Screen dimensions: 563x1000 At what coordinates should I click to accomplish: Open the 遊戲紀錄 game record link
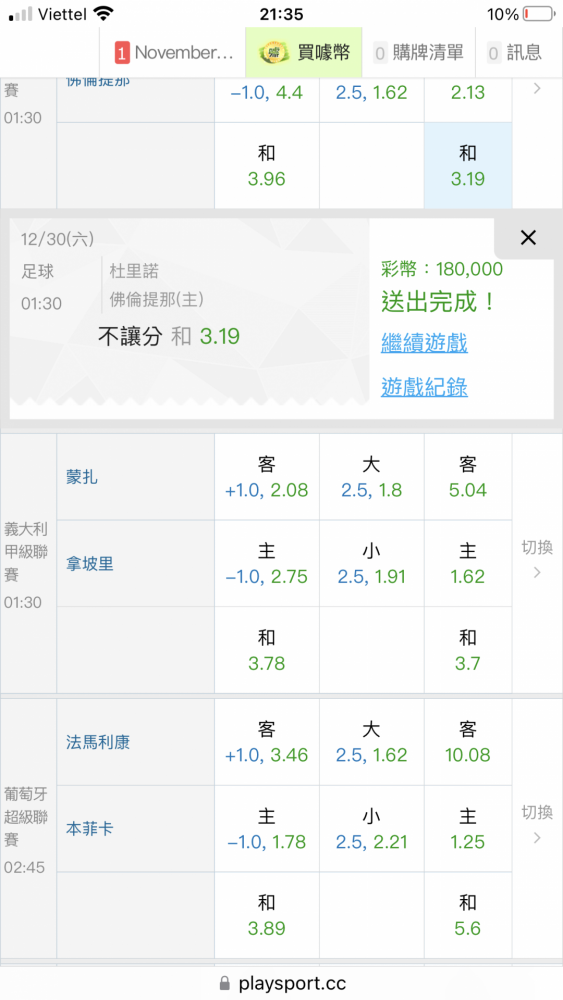[x=424, y=386]
